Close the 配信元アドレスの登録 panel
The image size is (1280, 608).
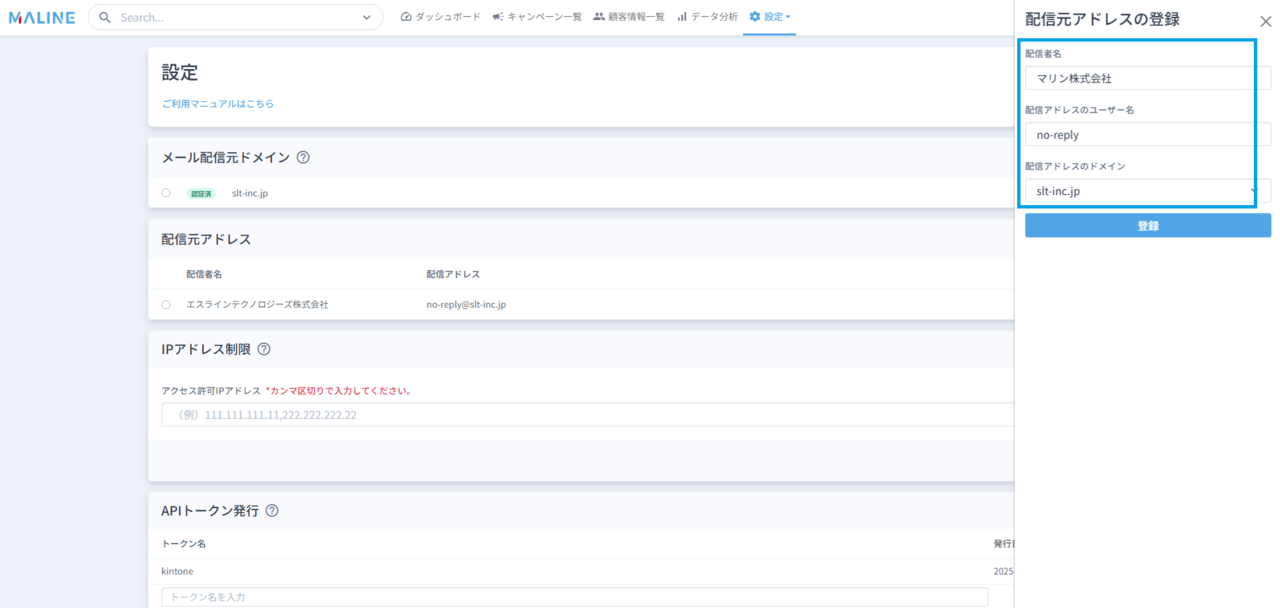(1265, 21)
